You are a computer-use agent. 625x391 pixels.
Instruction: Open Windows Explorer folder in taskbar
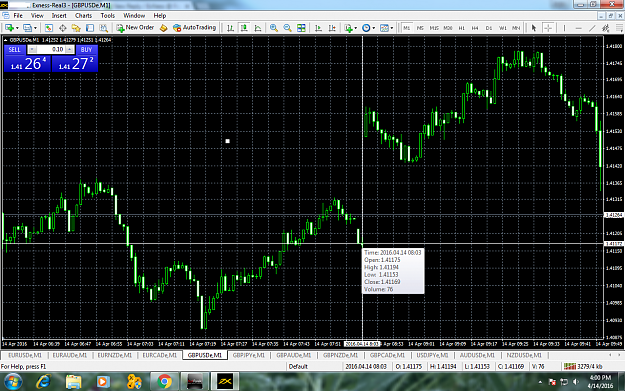[x=73, y=382]
